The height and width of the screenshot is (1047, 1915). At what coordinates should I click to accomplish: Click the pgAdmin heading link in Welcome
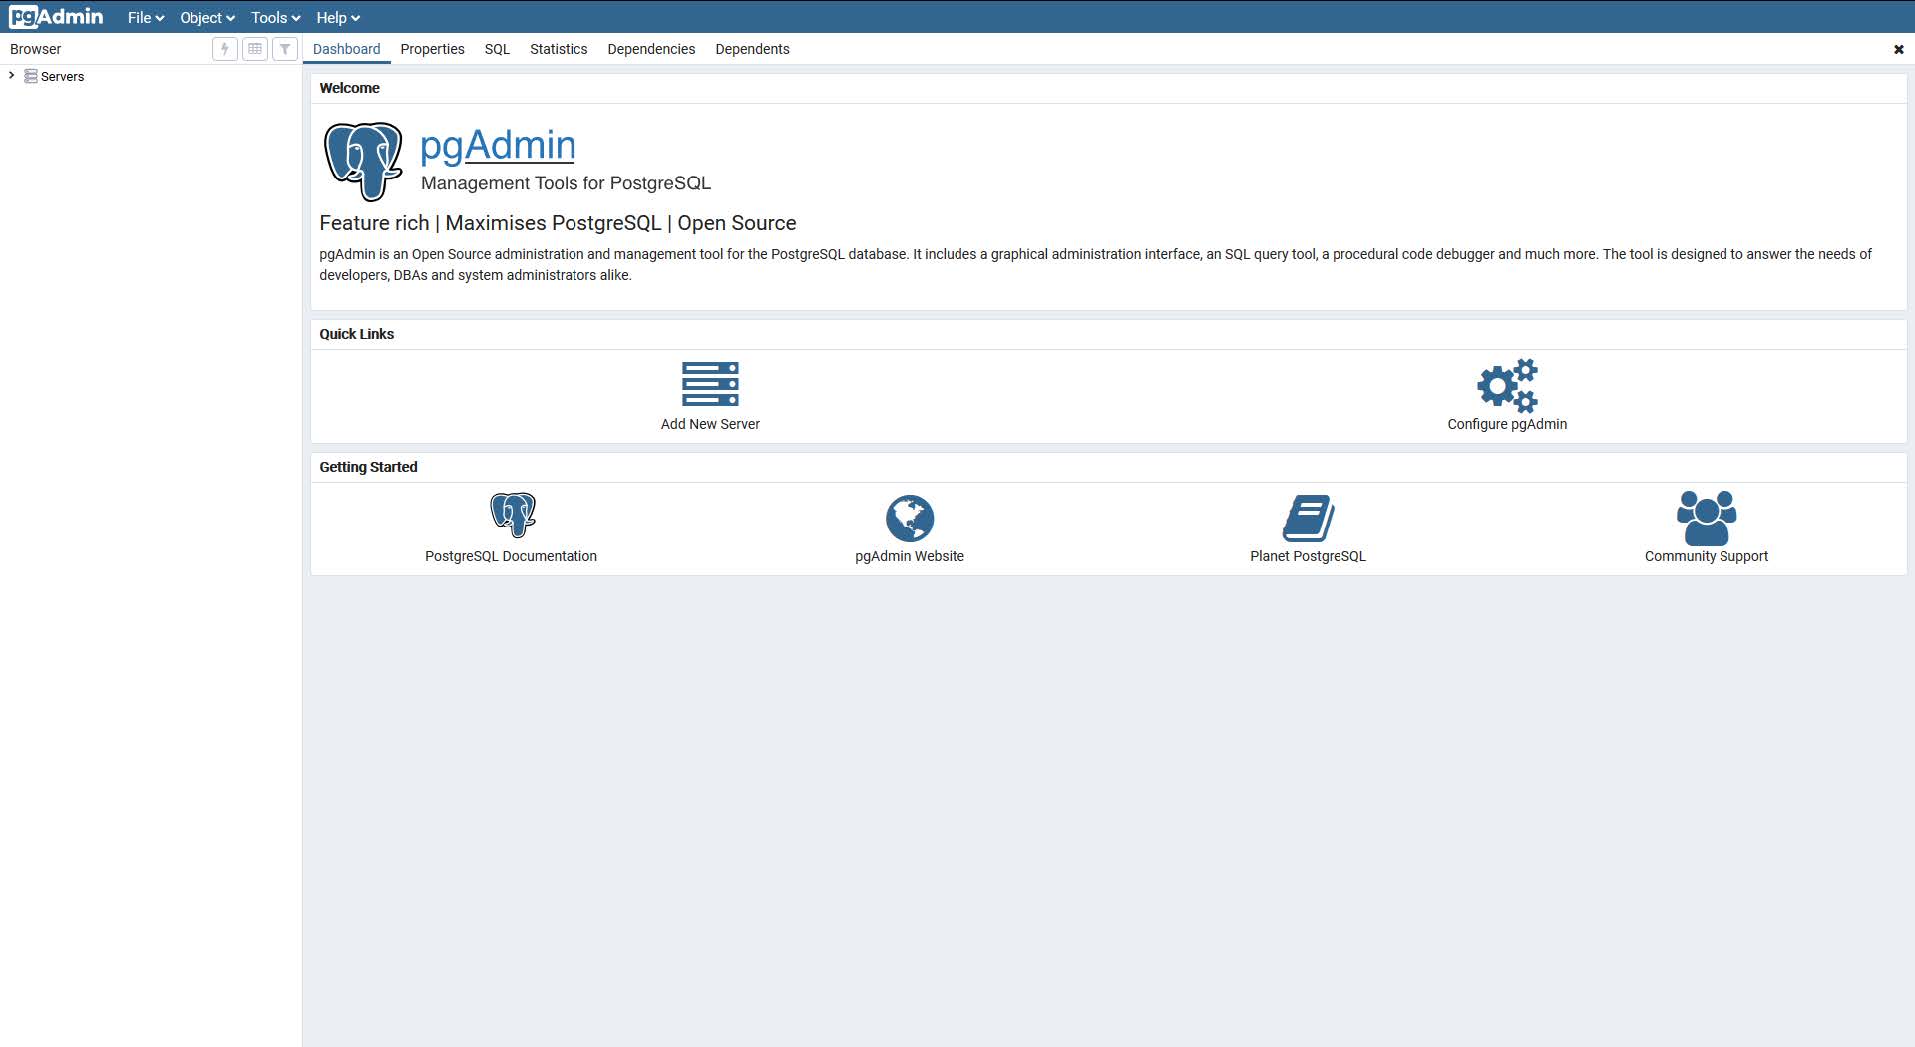(x=497, y=146)
